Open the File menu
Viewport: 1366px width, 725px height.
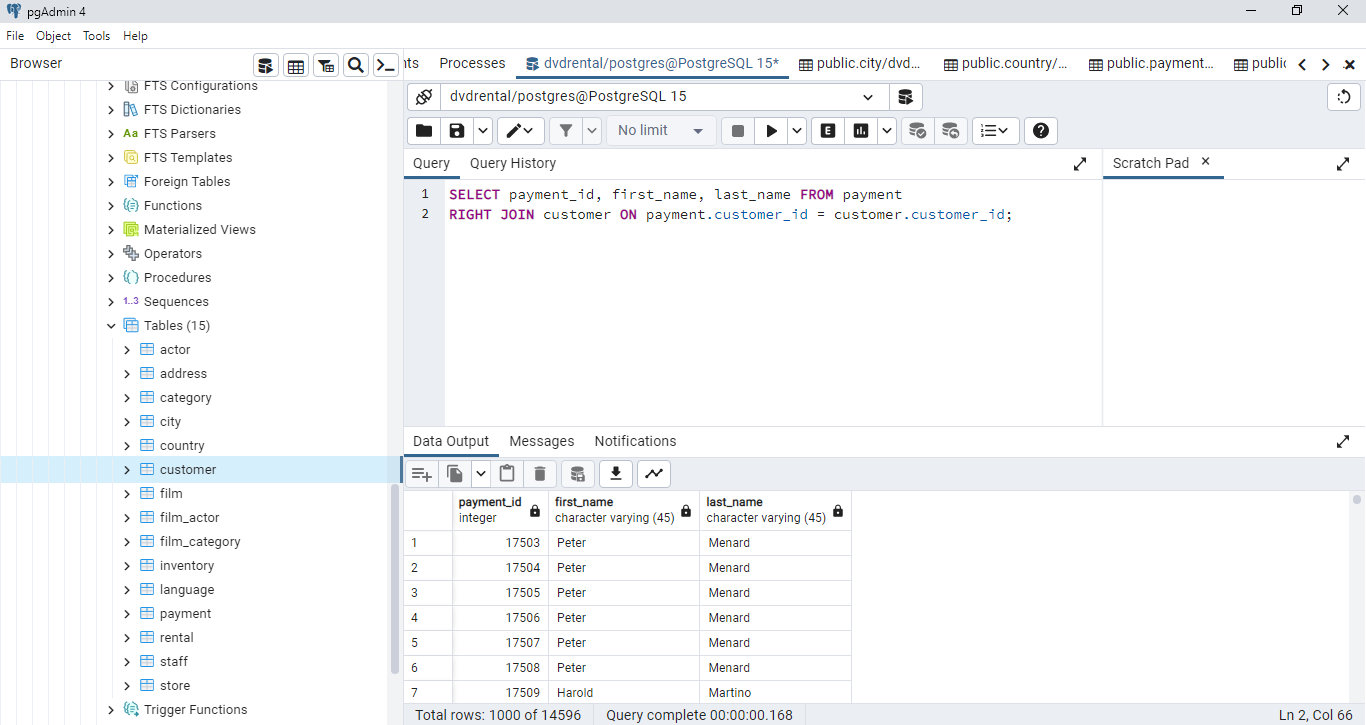click(x=15, y=36)
